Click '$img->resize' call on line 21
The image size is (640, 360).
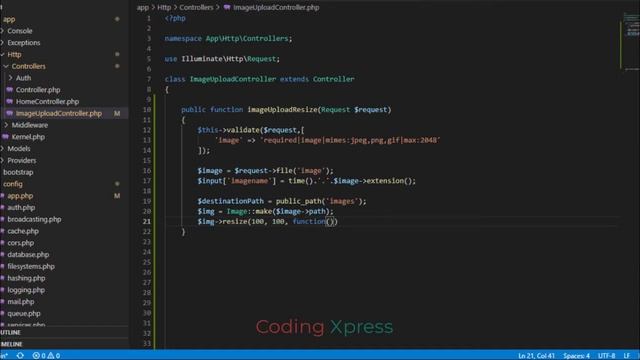[222, 222]
